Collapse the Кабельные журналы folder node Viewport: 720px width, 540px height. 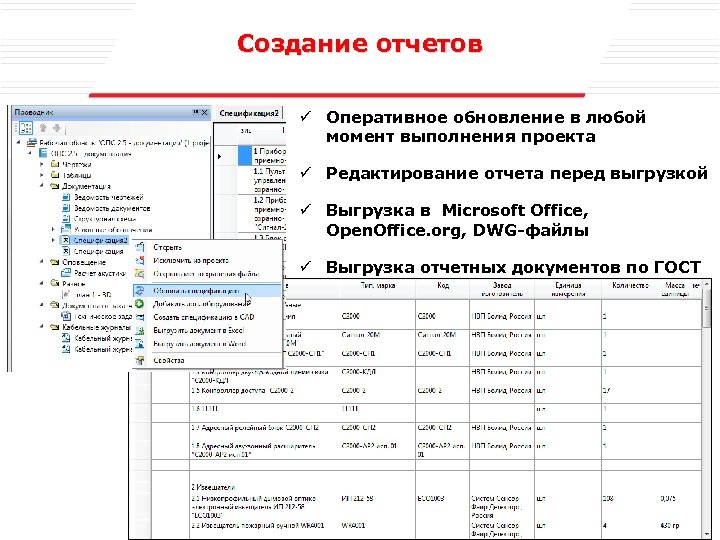pyautogui.click(x=42, y=327)
